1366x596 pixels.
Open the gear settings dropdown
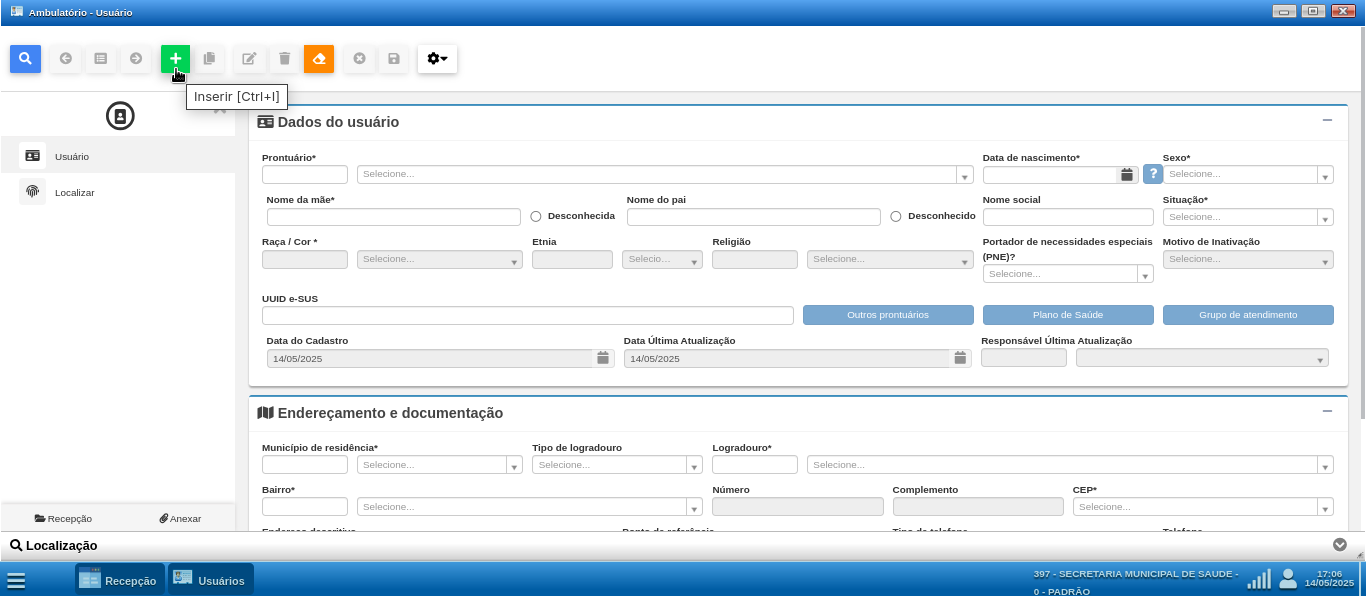[437, 59]
